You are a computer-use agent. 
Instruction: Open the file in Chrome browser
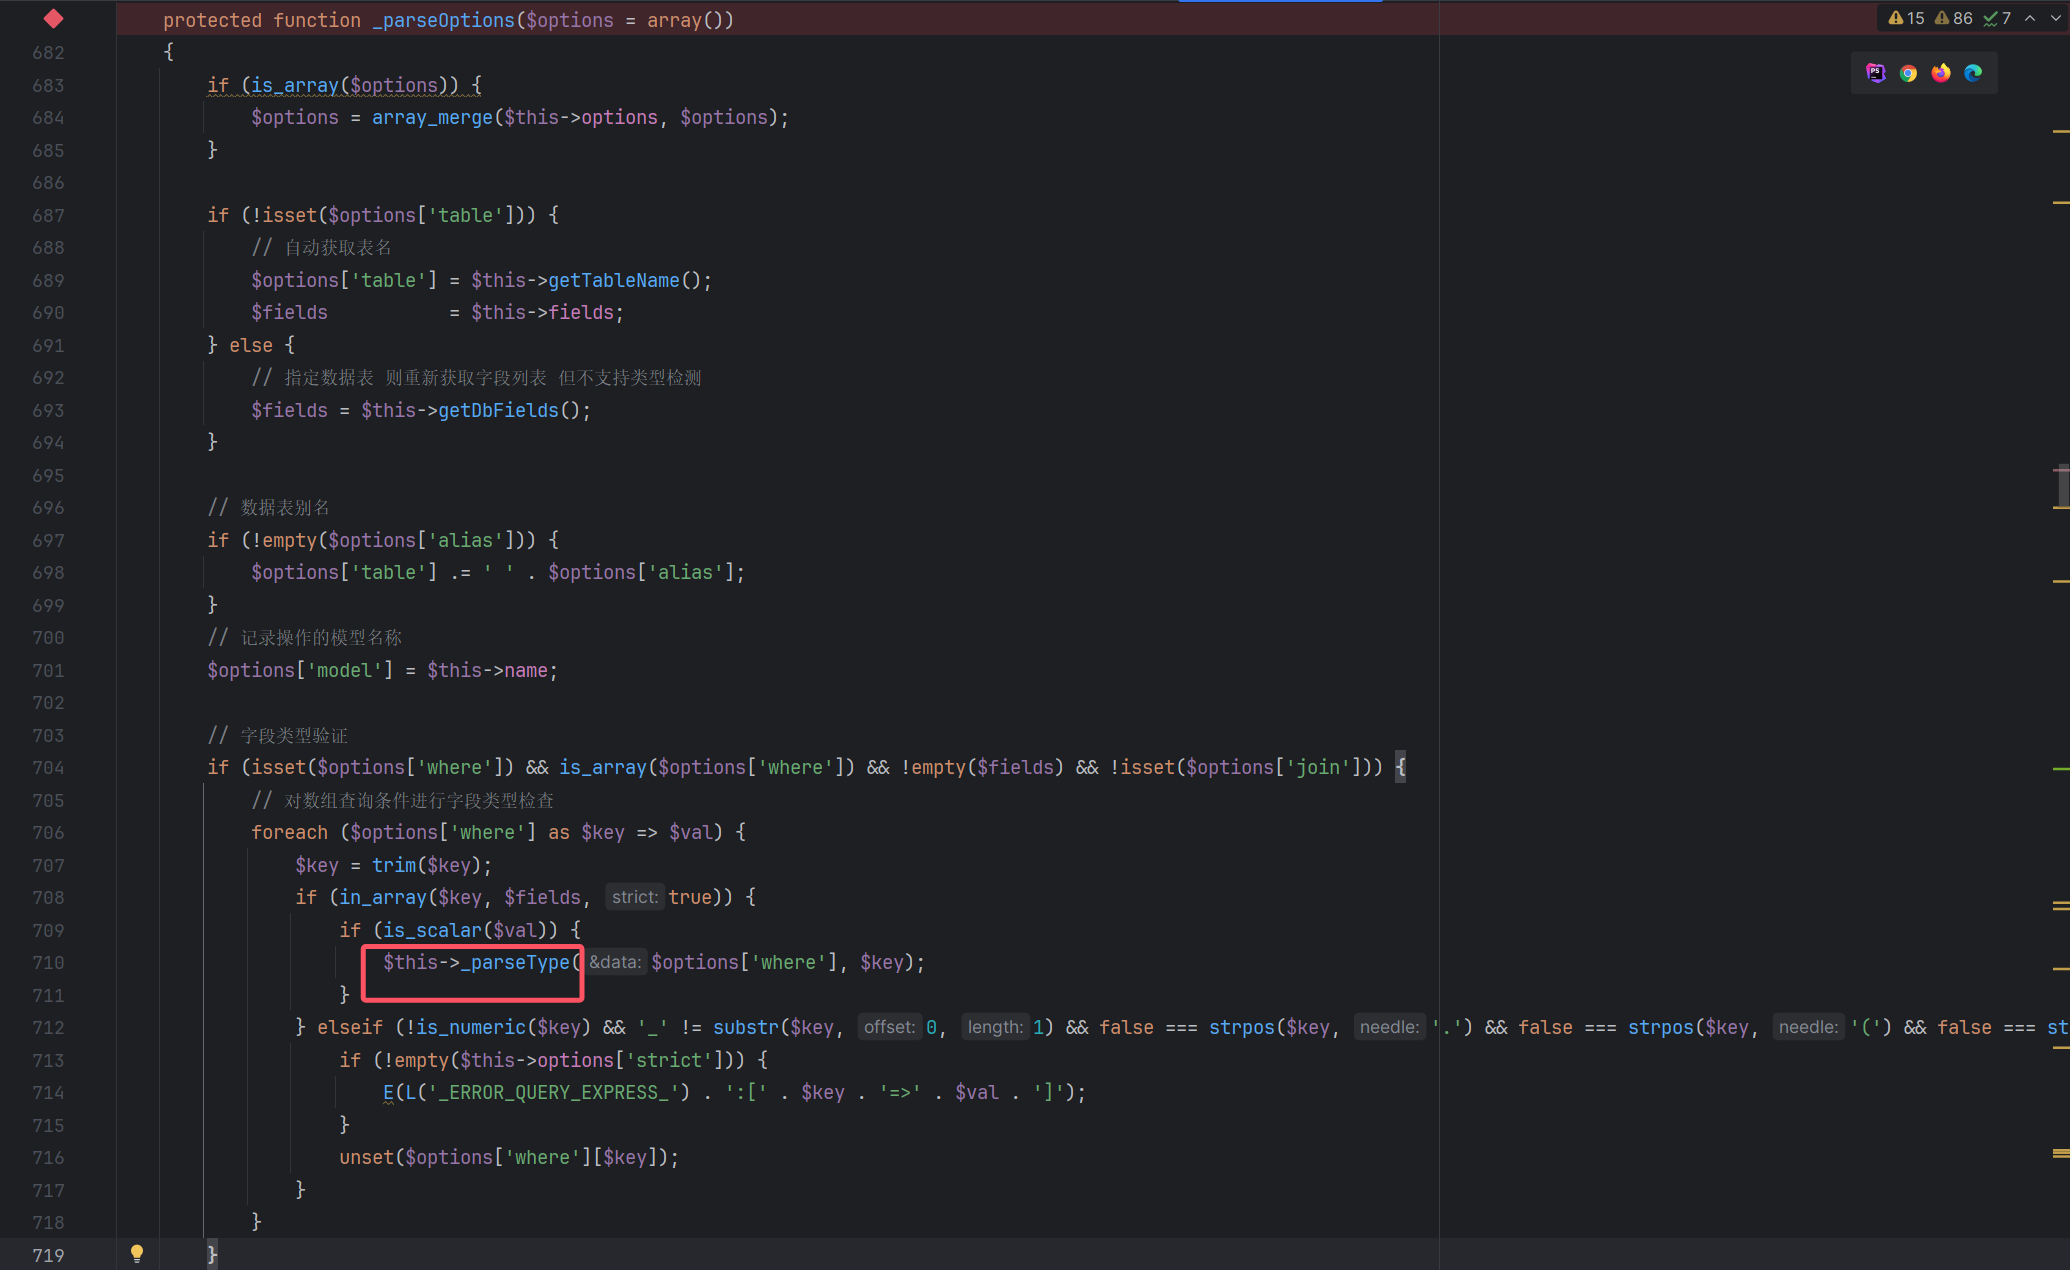pyautogui.click(x=1908, y=73)
